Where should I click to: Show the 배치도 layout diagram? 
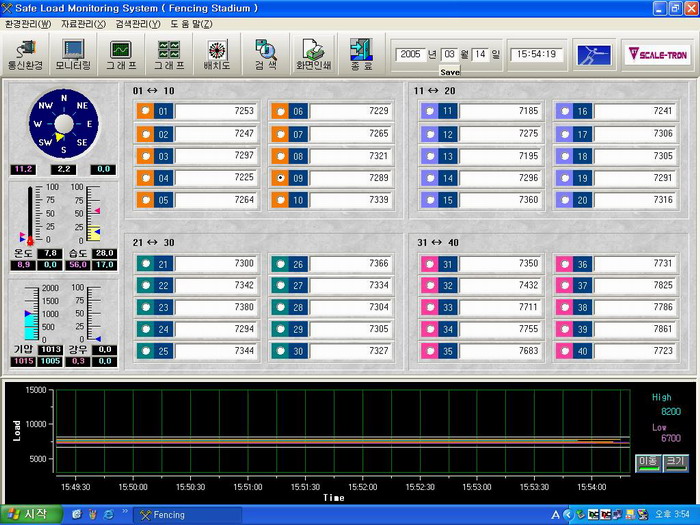216,53
